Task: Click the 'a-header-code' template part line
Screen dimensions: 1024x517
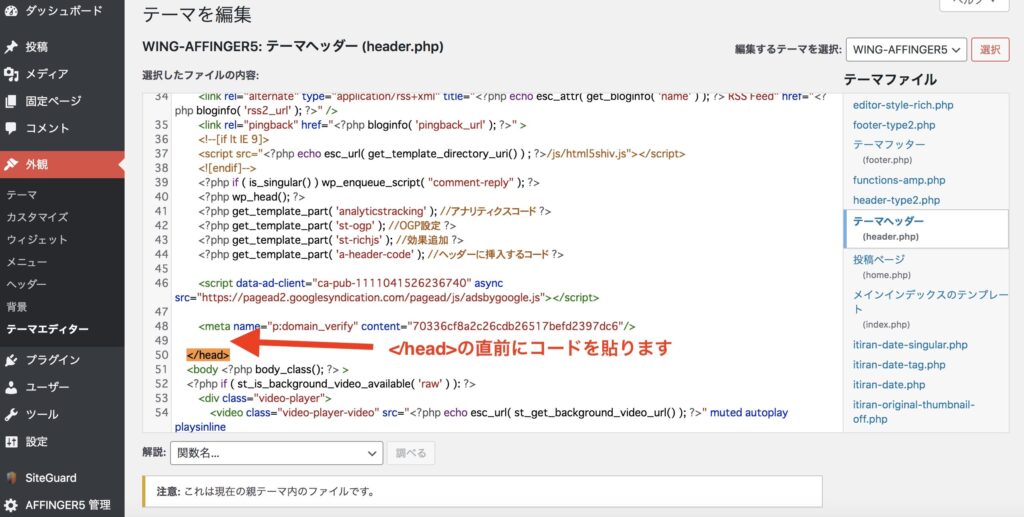Action: 381,254
